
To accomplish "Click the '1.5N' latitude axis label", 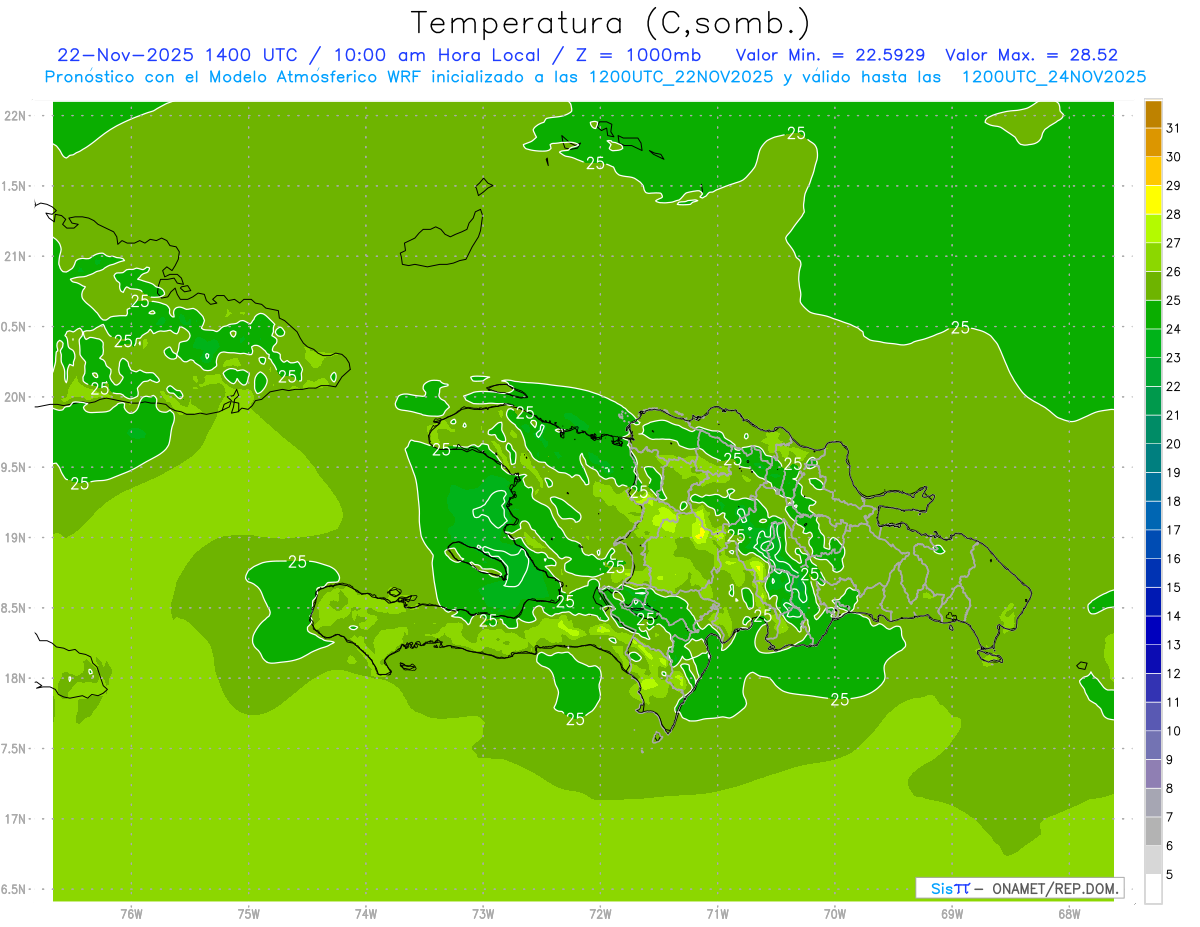I will 14,186.
